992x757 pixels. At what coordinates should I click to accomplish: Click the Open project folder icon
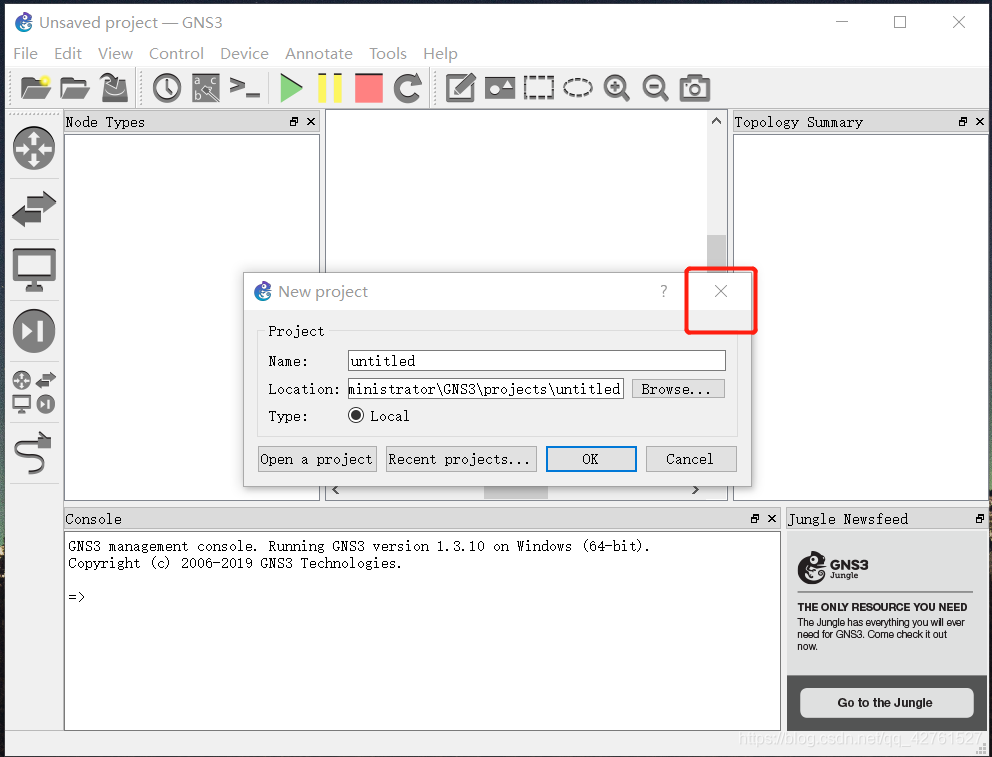pyautogui.click(x=75, y=88)
